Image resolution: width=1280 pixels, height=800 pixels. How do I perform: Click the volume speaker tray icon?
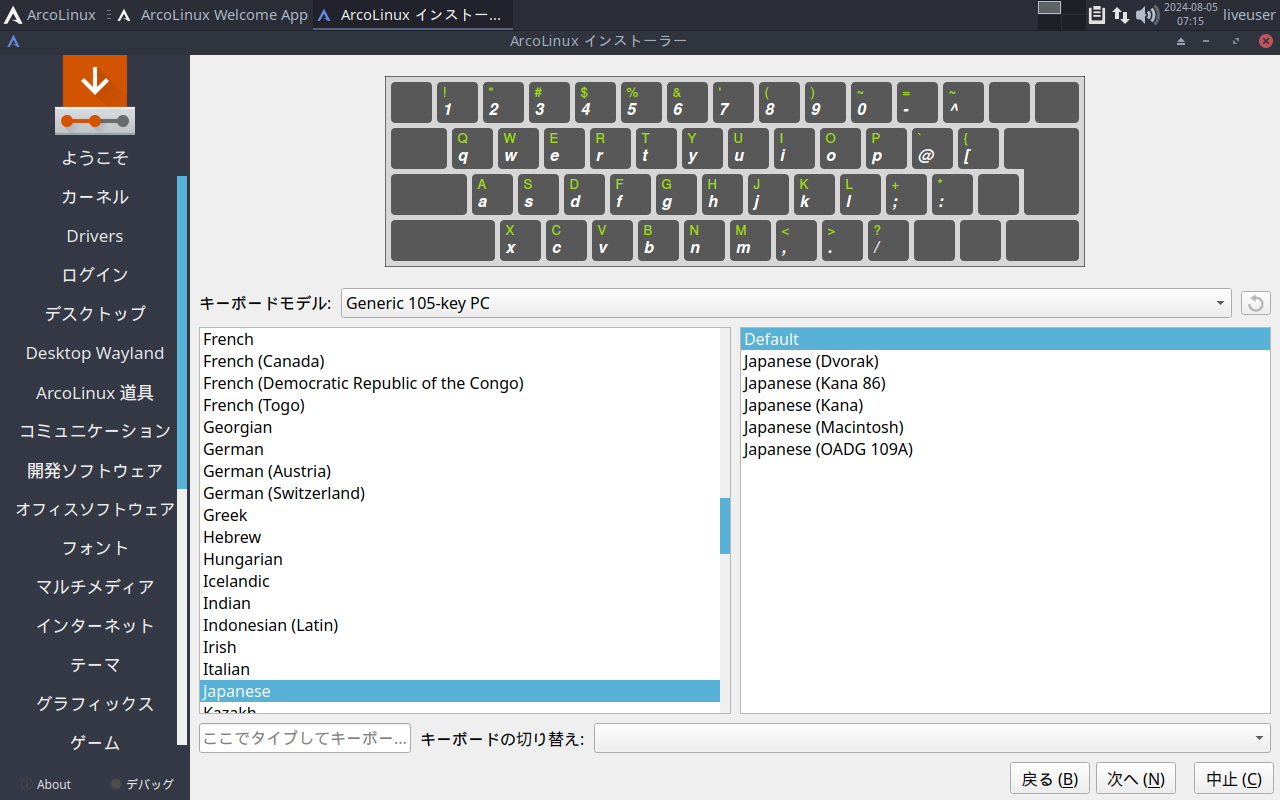click(x=1146, y=15)
